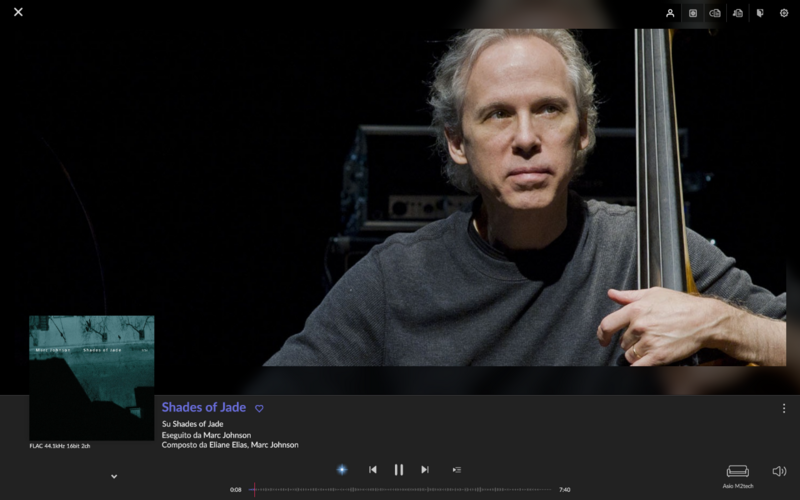The height and width of the screenshot is (500, 800).
Task: Open the disc and document view icon
Action: 715,13
